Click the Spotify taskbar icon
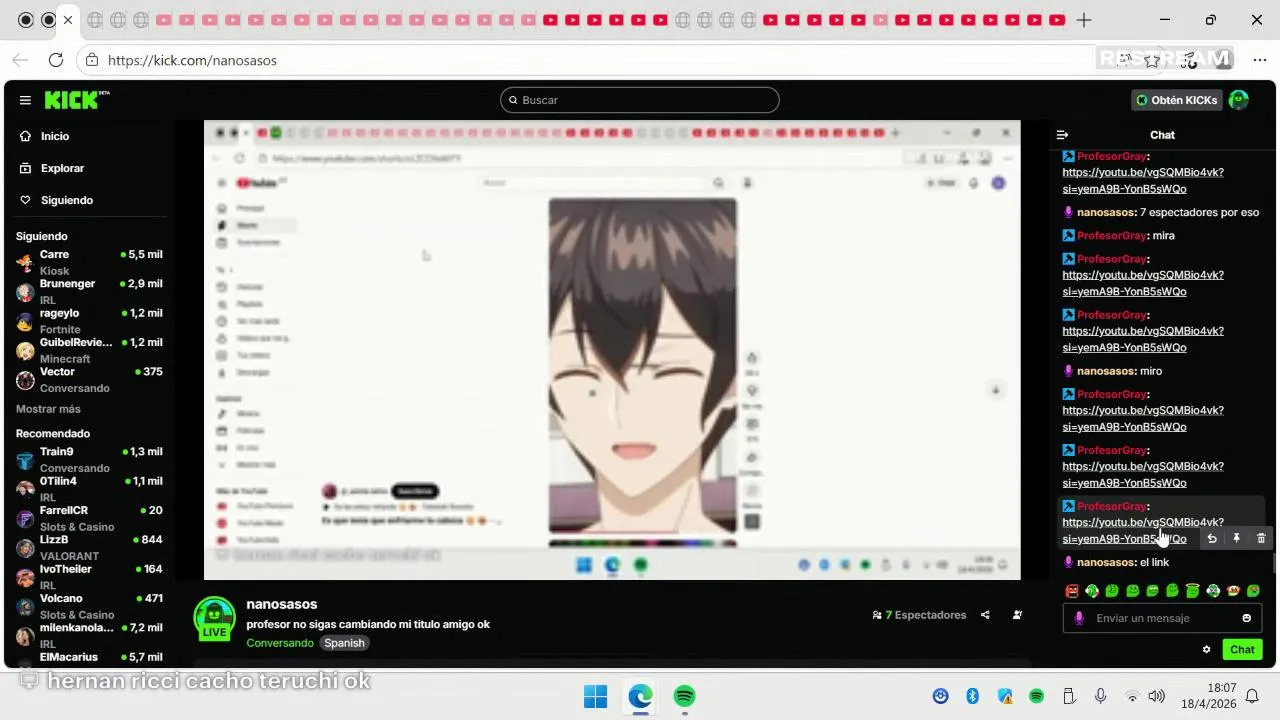1280x720 pixels. [x=684, y=696]
